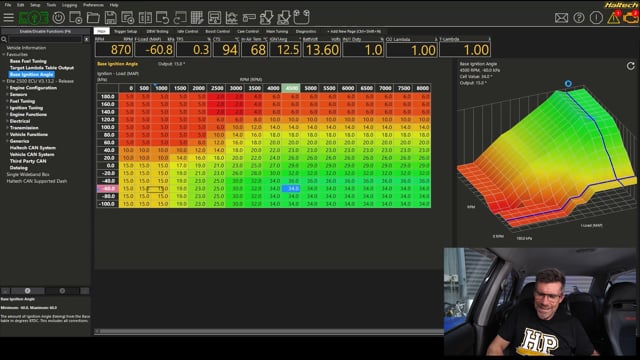This screenshot has height=360, width=640.
Task: Open the warning triangle alerts icon
Action: [614, 17]
